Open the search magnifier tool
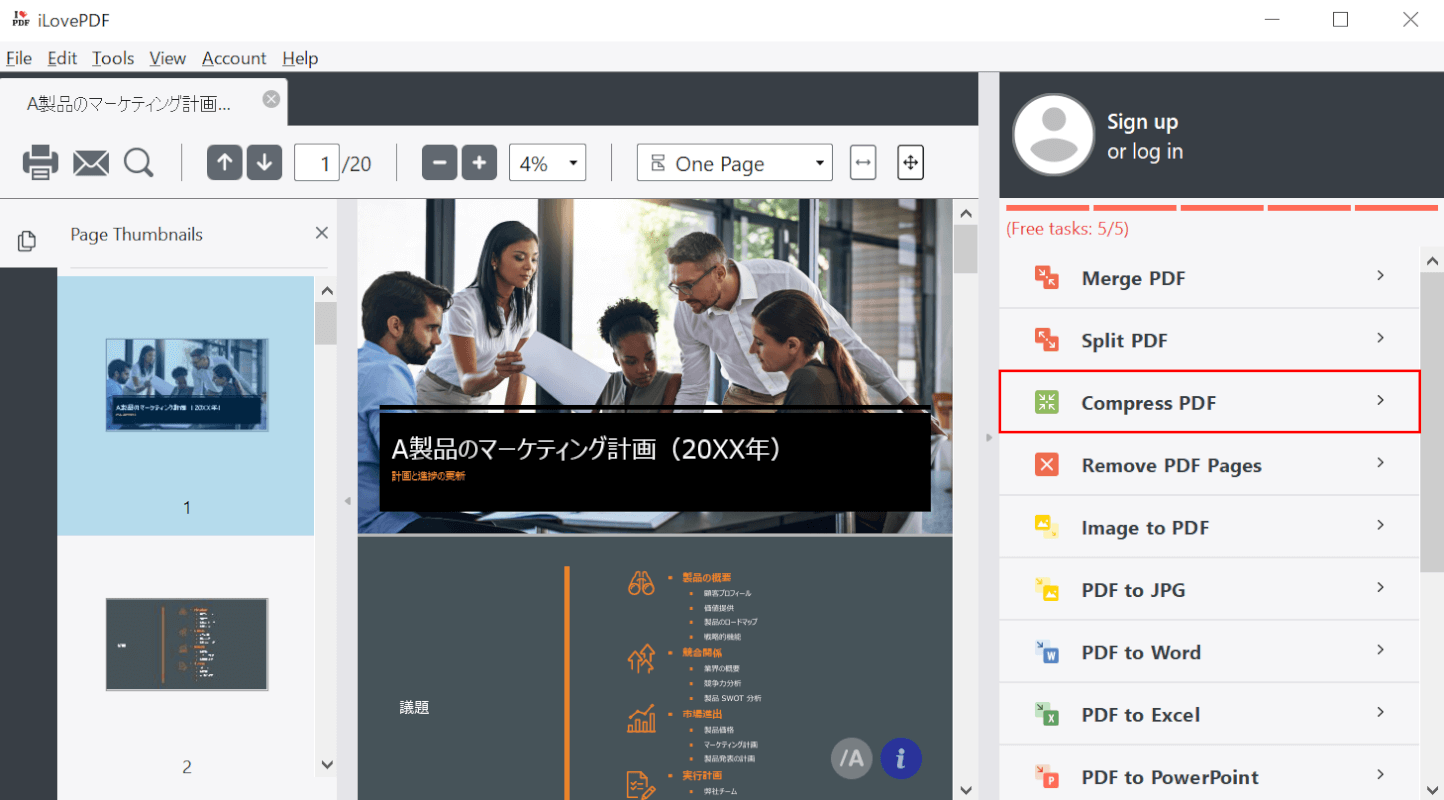This screenshot has height=800, width=1444. (139, 163)
